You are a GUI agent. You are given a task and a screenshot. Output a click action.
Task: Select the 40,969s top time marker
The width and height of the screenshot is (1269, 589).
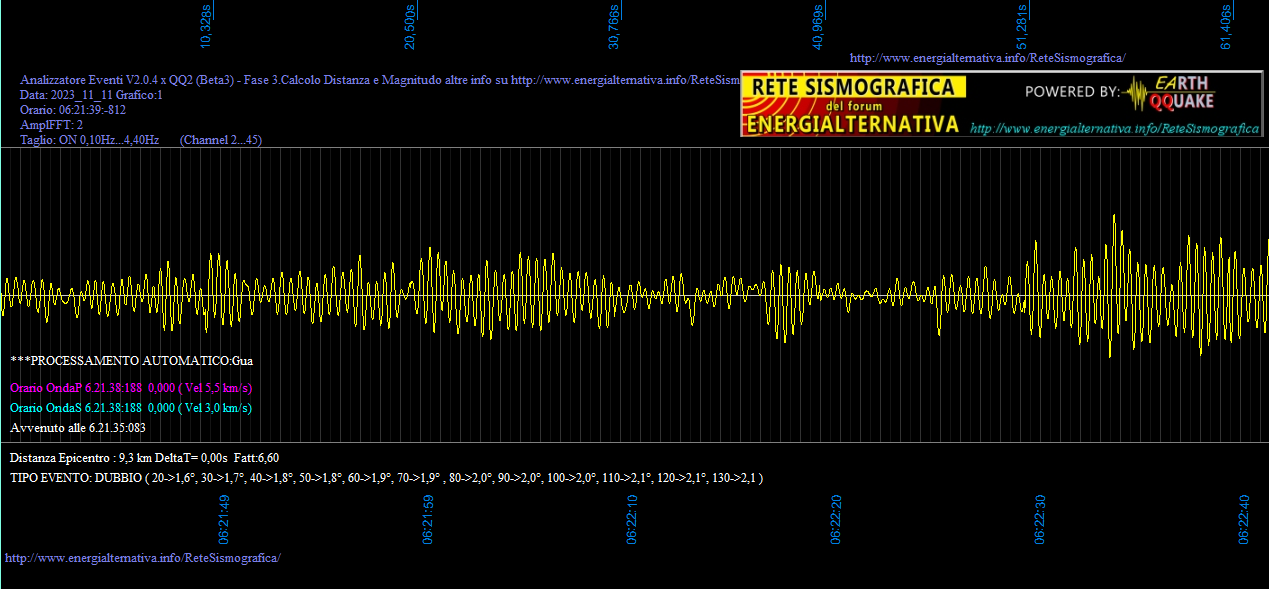point(818,26)
